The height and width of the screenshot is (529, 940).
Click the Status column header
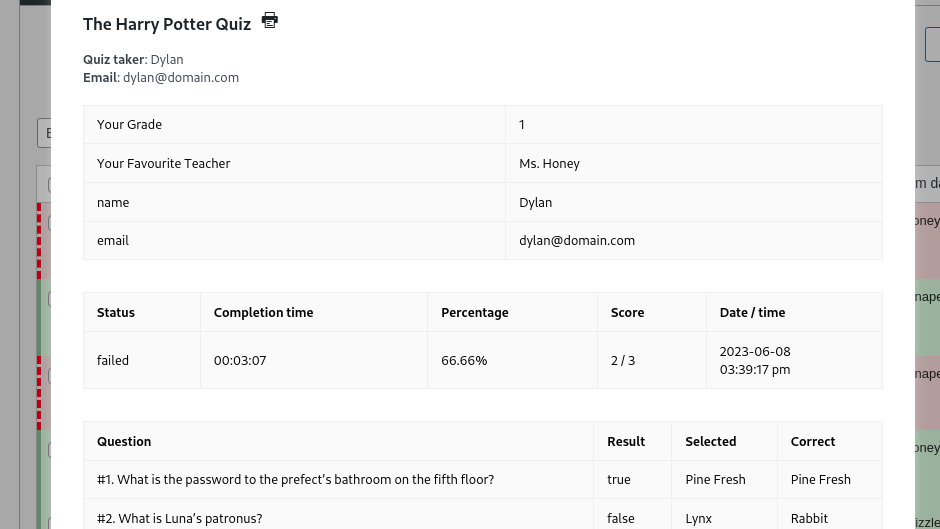116,312
